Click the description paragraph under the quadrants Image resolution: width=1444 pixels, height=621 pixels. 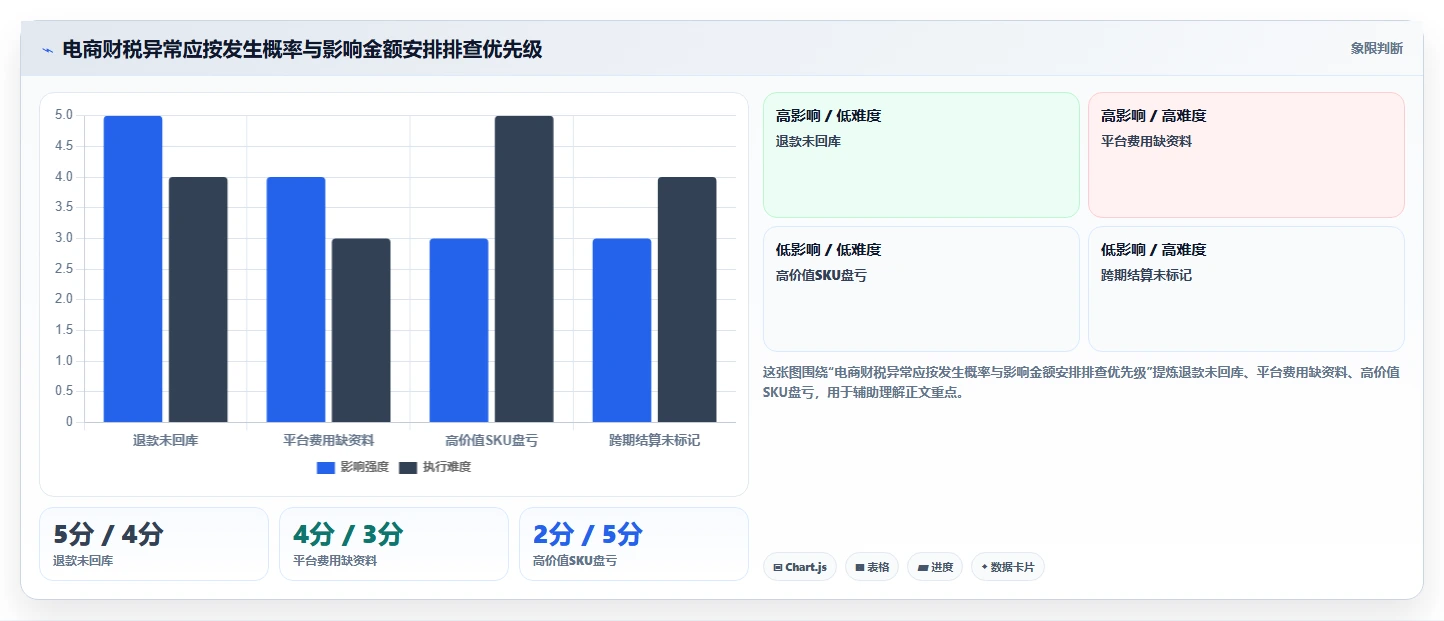1081,382
